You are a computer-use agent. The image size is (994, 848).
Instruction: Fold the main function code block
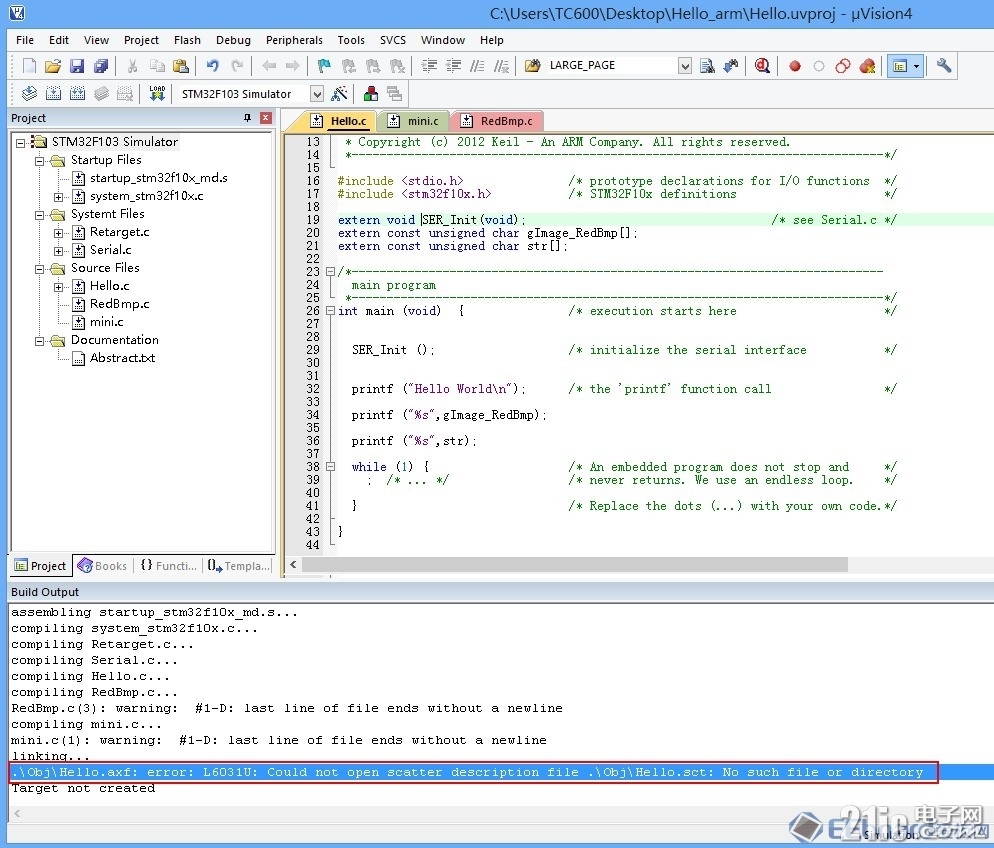[x=330, y=311]
